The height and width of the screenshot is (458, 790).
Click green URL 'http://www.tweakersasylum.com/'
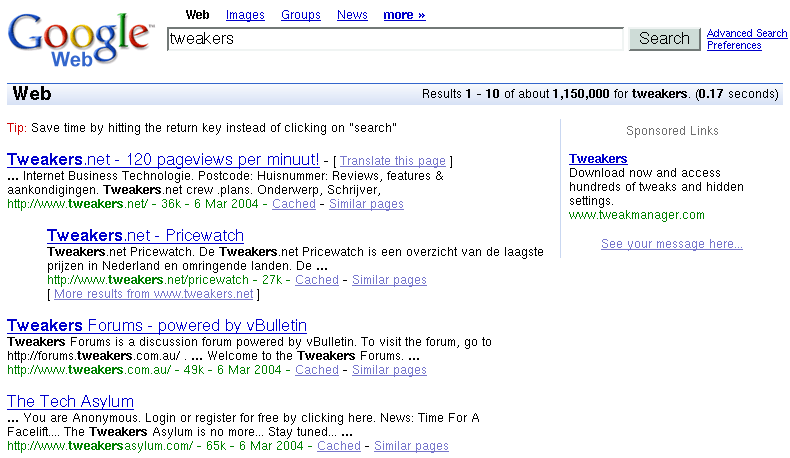[100, 446]
